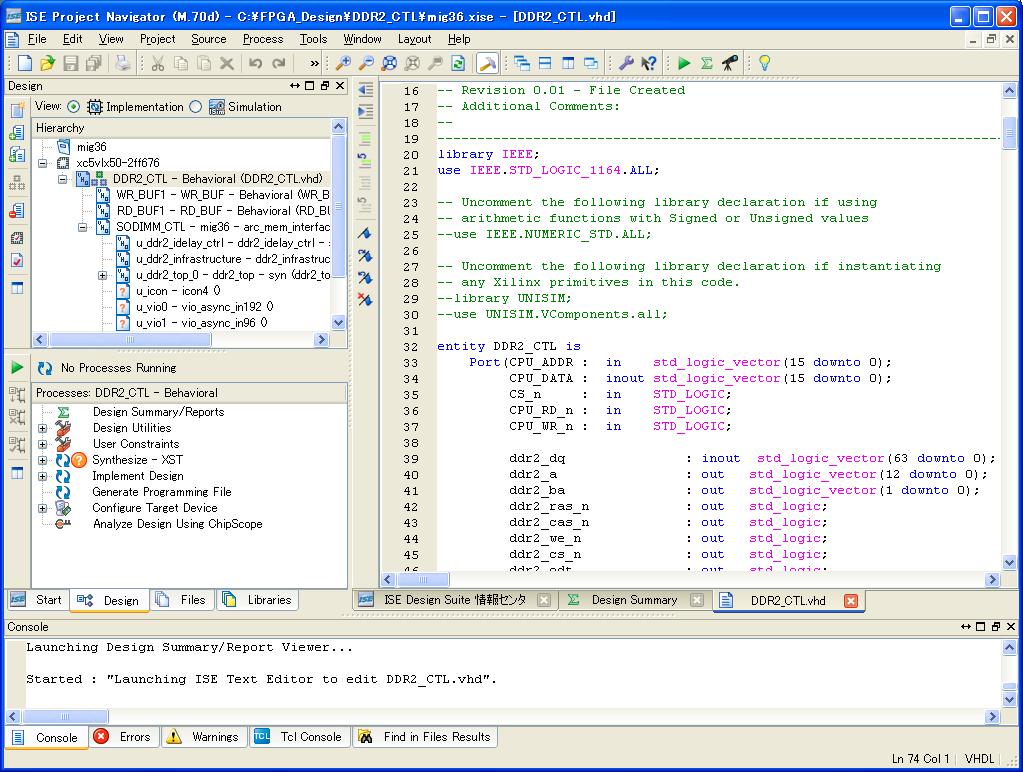This screenshot has width=1023, height=772.
Task: Click the telescope toolbar icon
Action: click(x=729, y=63)
